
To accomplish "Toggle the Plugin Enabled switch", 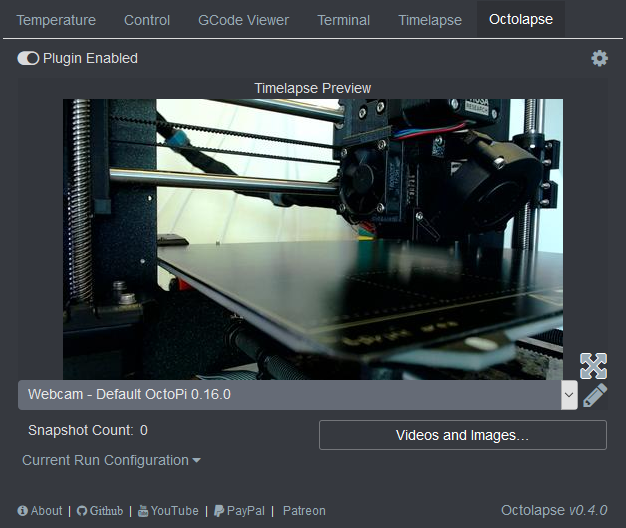I will click(28, 58).
